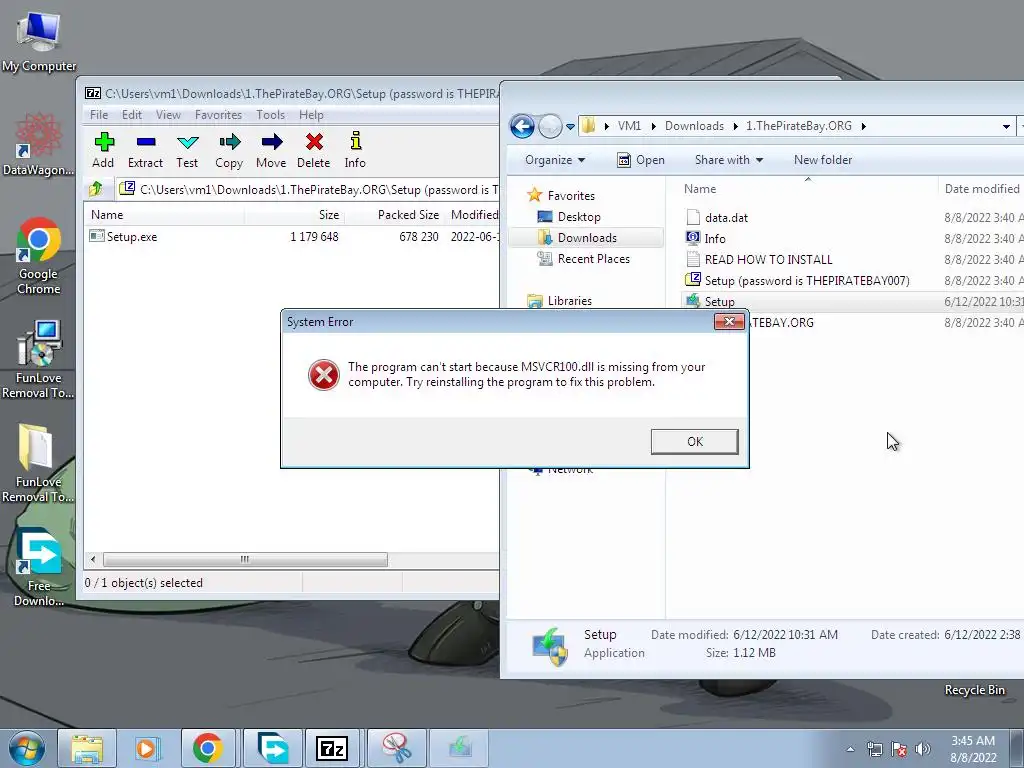Close the System Error dialog
The image size is (1024, 768).
729,321
